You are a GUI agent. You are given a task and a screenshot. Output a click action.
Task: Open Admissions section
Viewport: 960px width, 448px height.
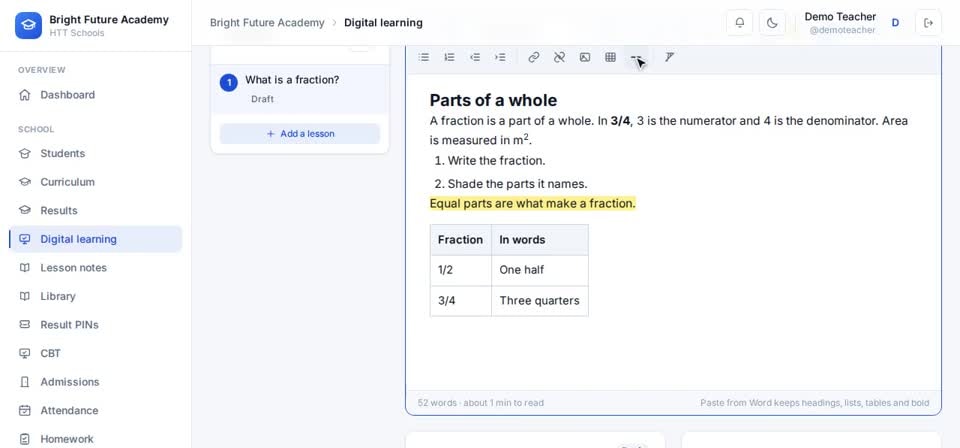96,382
